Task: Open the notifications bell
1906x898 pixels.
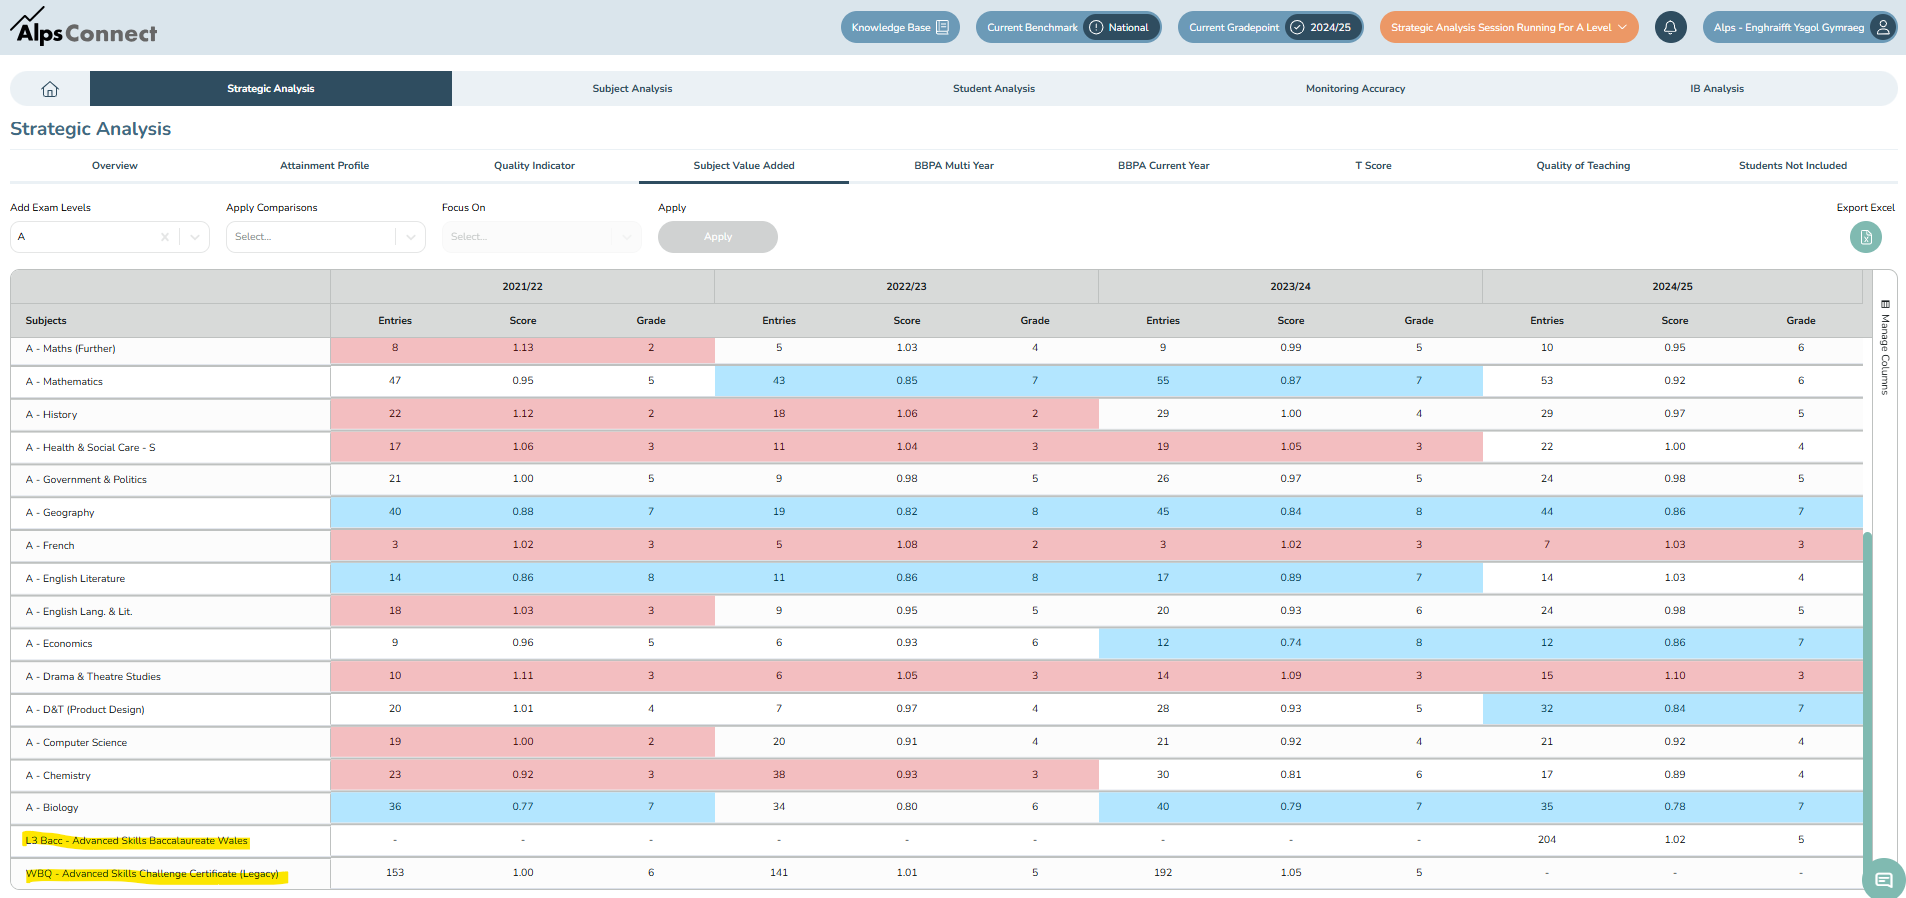Action: [1670, 28]
